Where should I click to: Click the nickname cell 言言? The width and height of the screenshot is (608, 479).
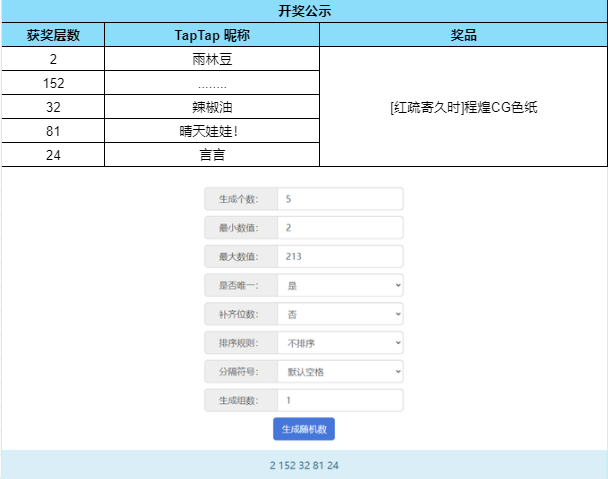pyautogui.click(x=212, y=155)
